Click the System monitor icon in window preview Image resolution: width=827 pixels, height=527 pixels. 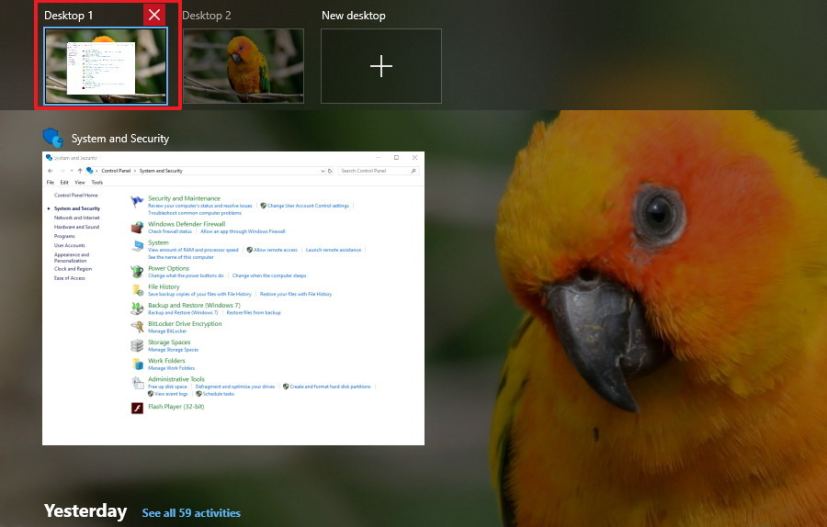pos(137,246)
